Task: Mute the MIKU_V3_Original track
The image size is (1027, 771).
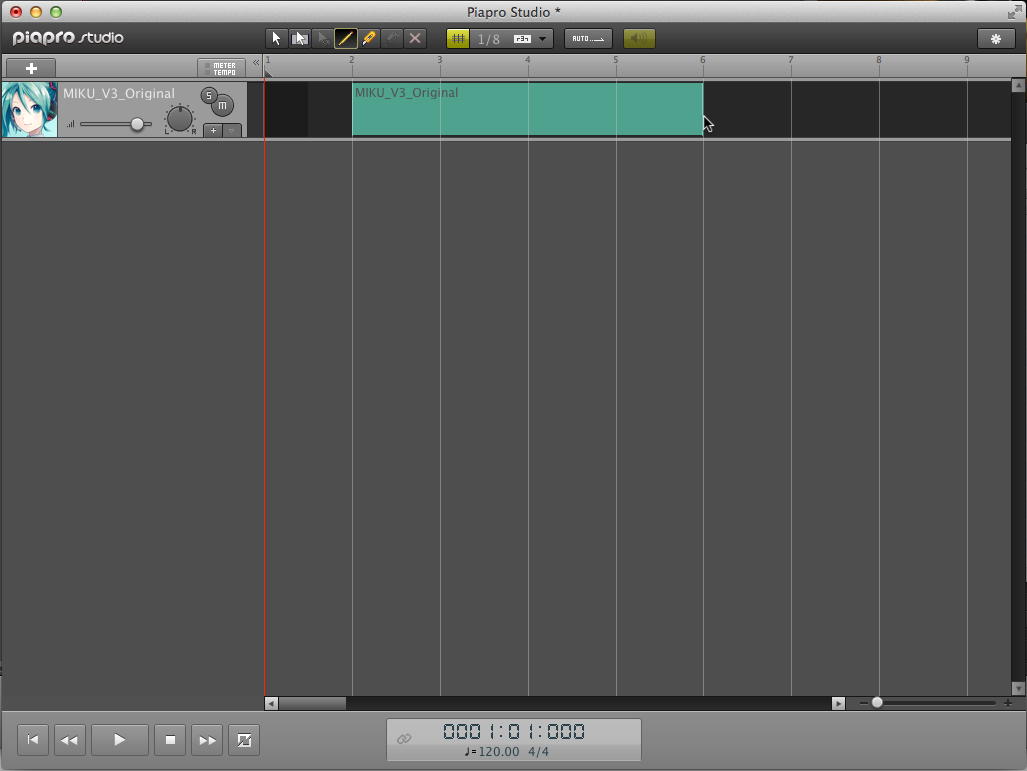Action: (x=223, y=105)
